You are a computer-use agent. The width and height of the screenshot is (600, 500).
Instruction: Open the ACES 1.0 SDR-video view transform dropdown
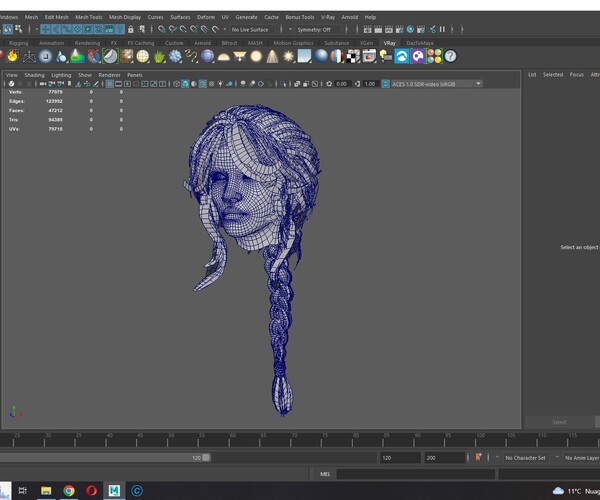(x=436, y=84)
